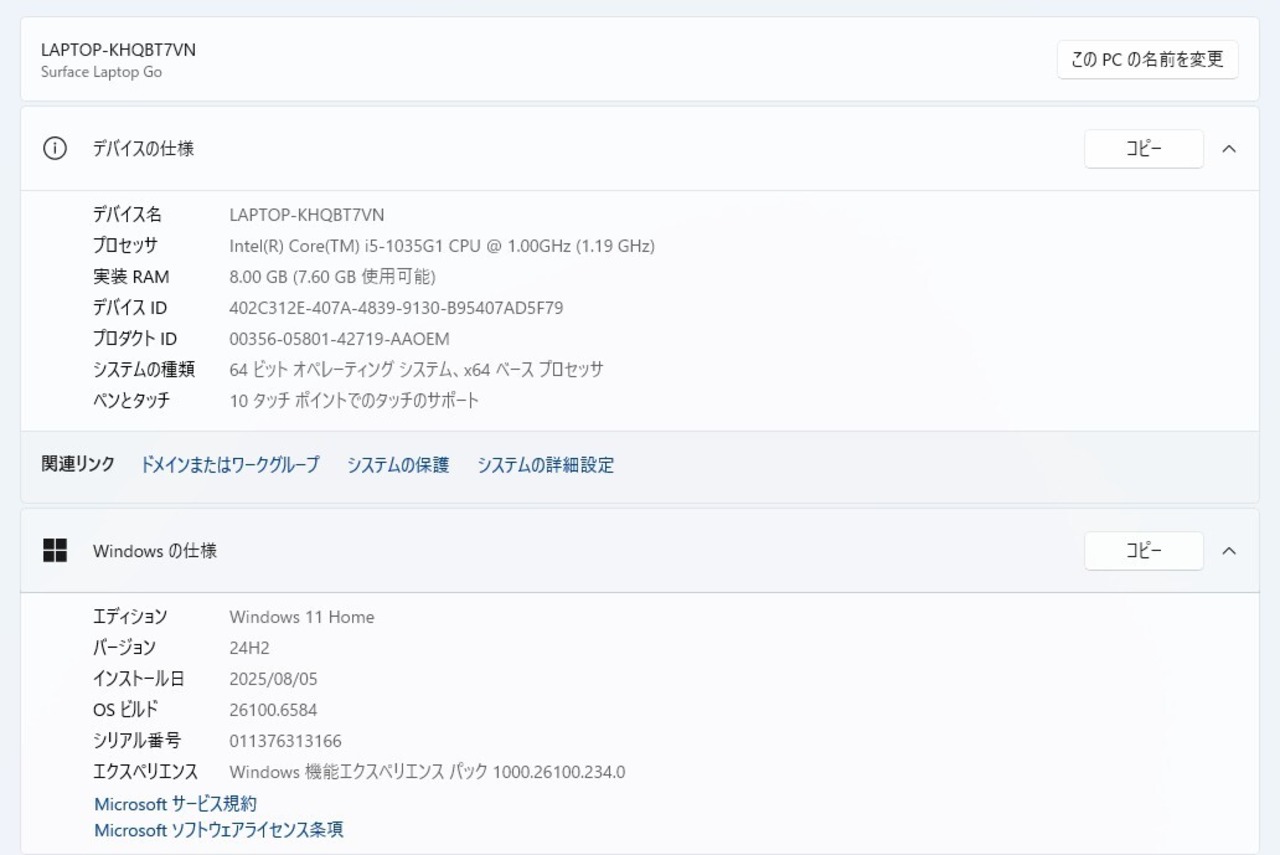
Task: Collapse the デバイスの仕様 section chevron
Action: (x=1229, y=149)
